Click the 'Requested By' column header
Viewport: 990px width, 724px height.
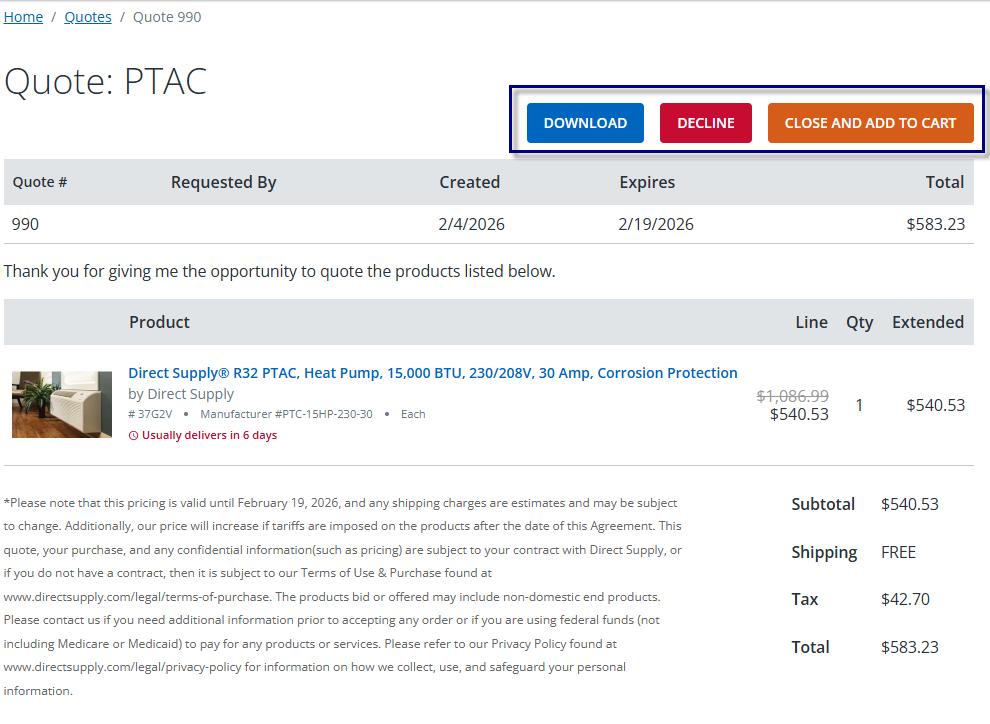224,182
